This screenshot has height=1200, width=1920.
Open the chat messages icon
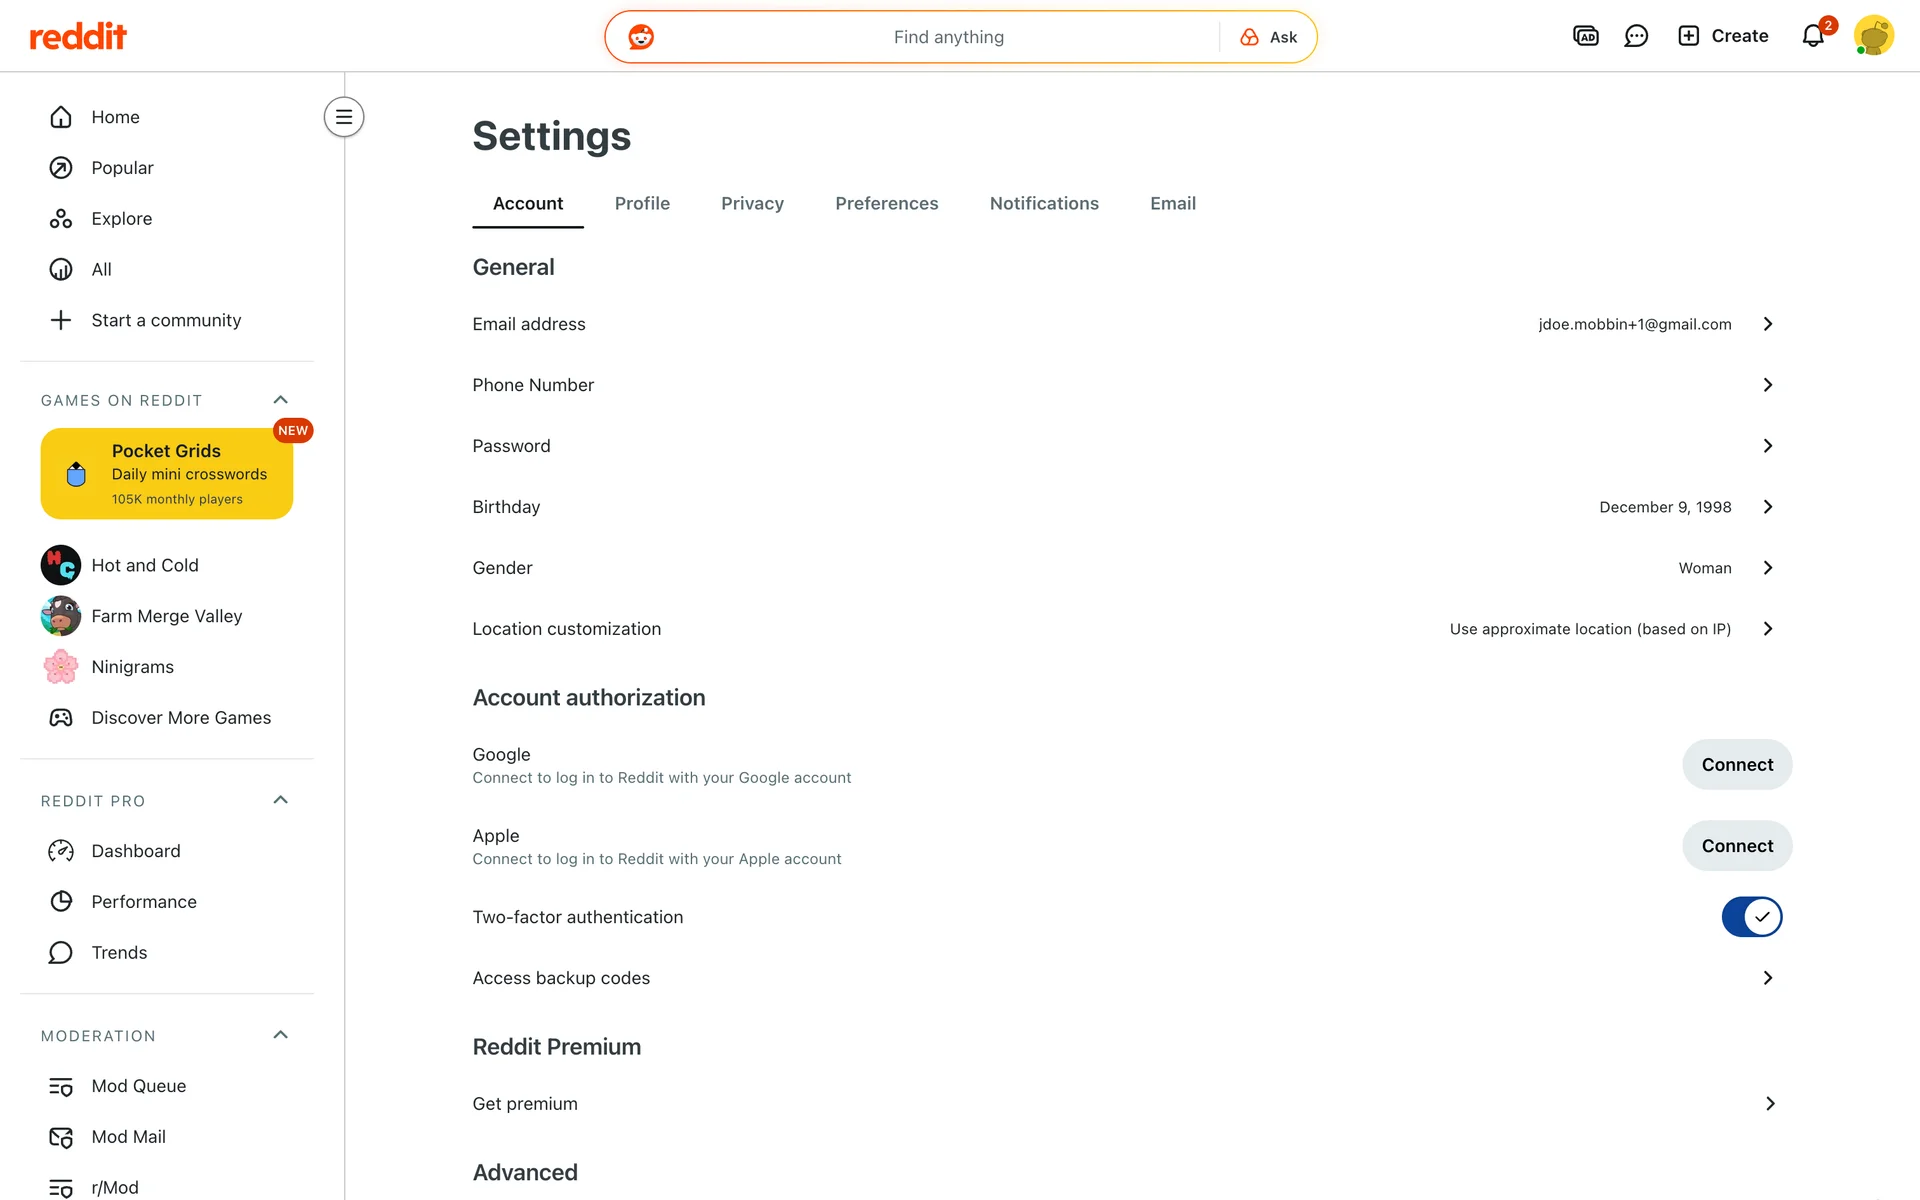[1636, 37]
